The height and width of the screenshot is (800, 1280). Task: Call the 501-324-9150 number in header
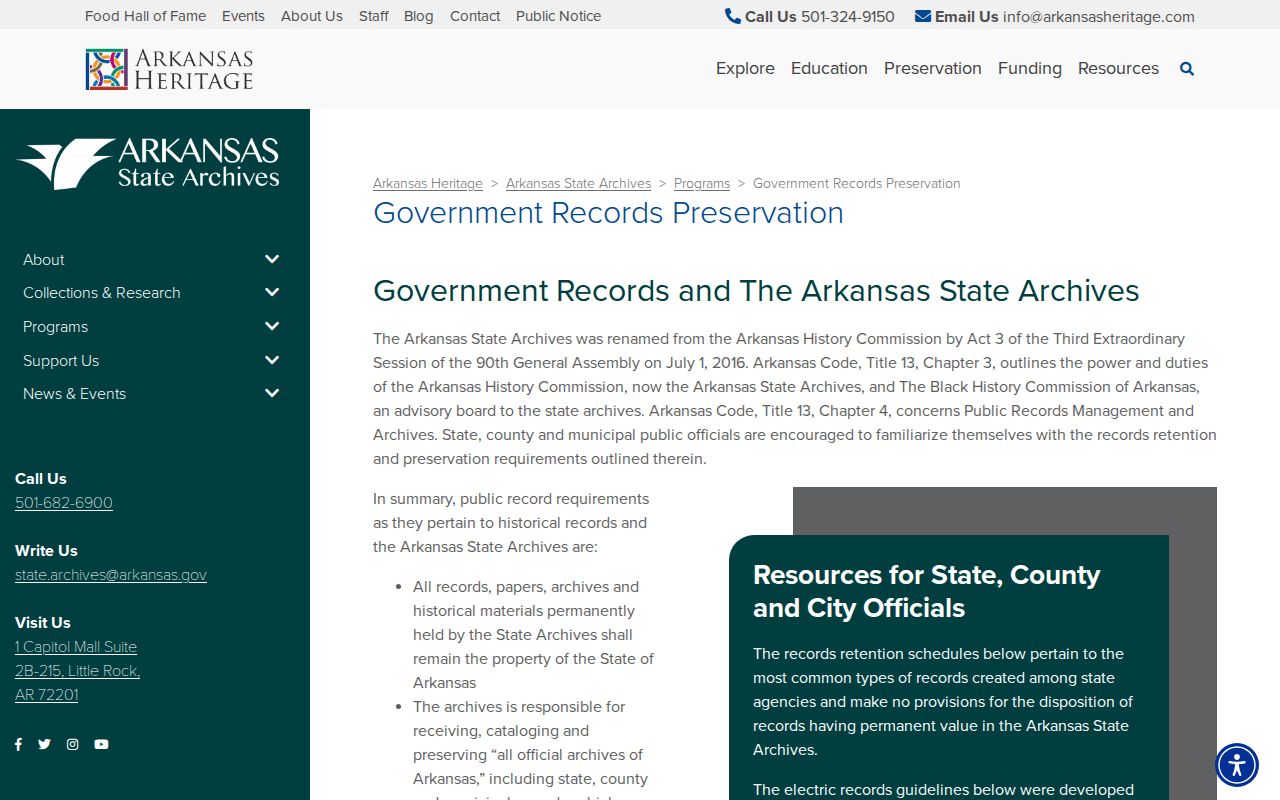point(848,16)
